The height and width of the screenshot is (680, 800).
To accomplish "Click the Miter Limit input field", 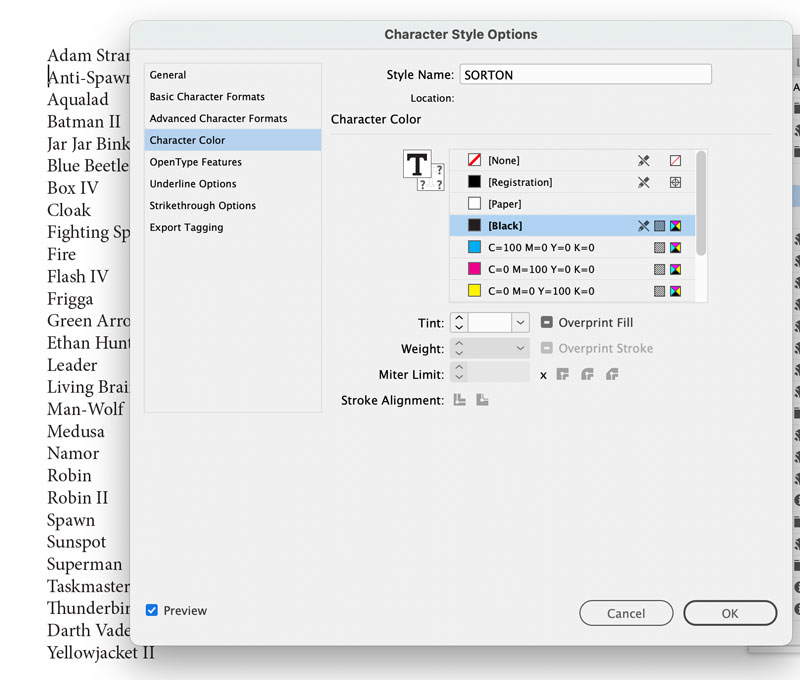I will click(498, 372).
